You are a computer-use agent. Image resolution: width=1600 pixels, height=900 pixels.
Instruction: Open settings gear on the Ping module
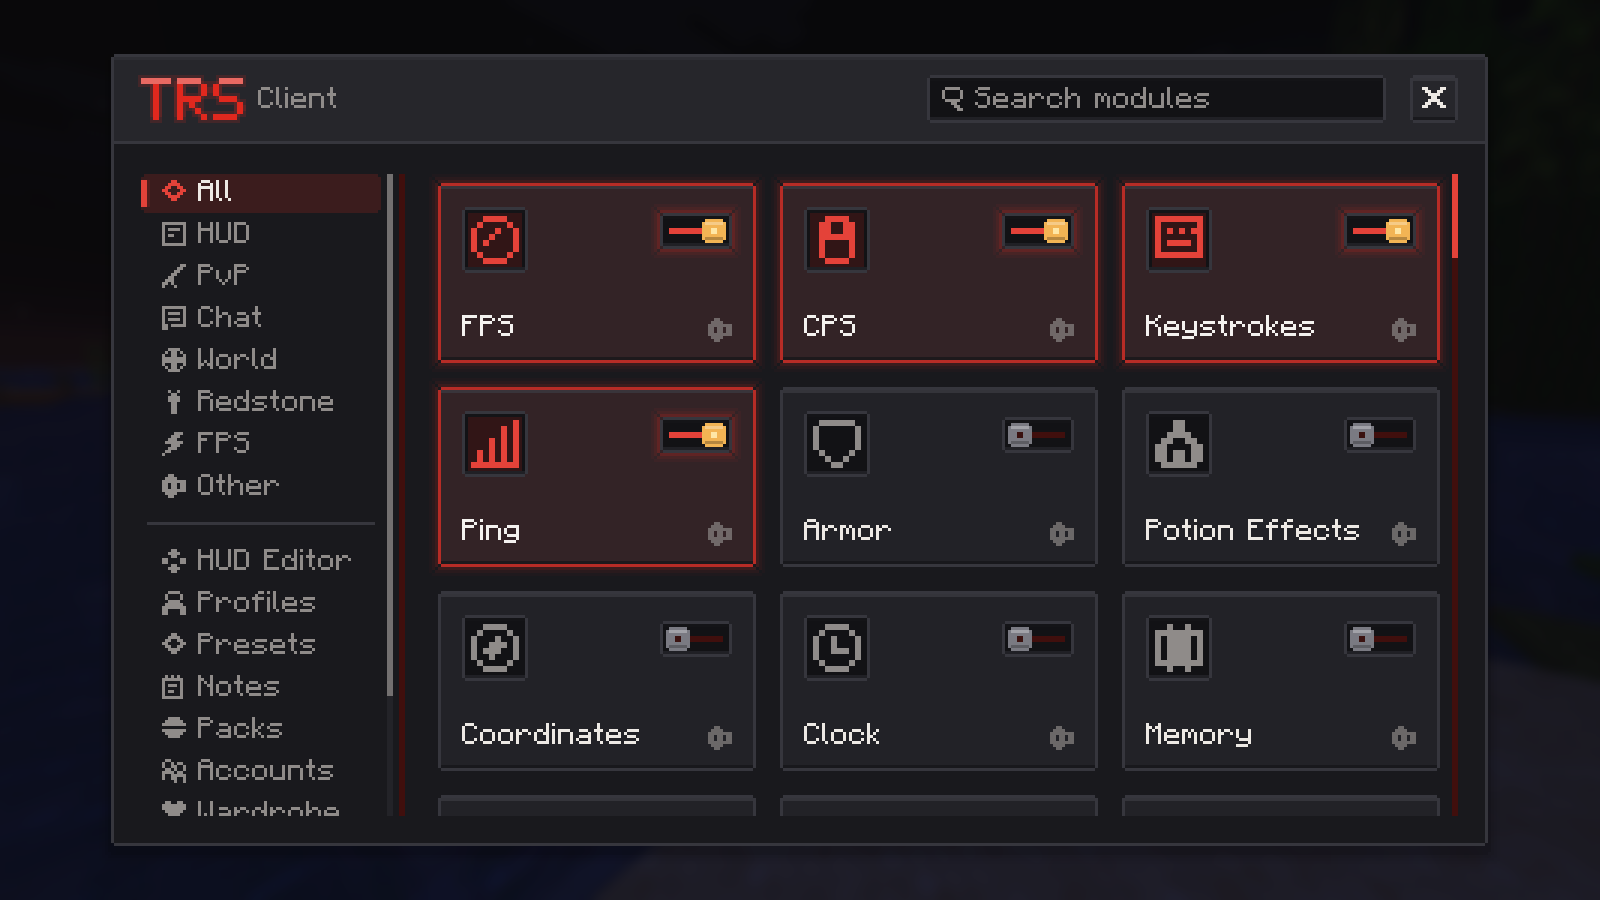(x=720, y=533)
